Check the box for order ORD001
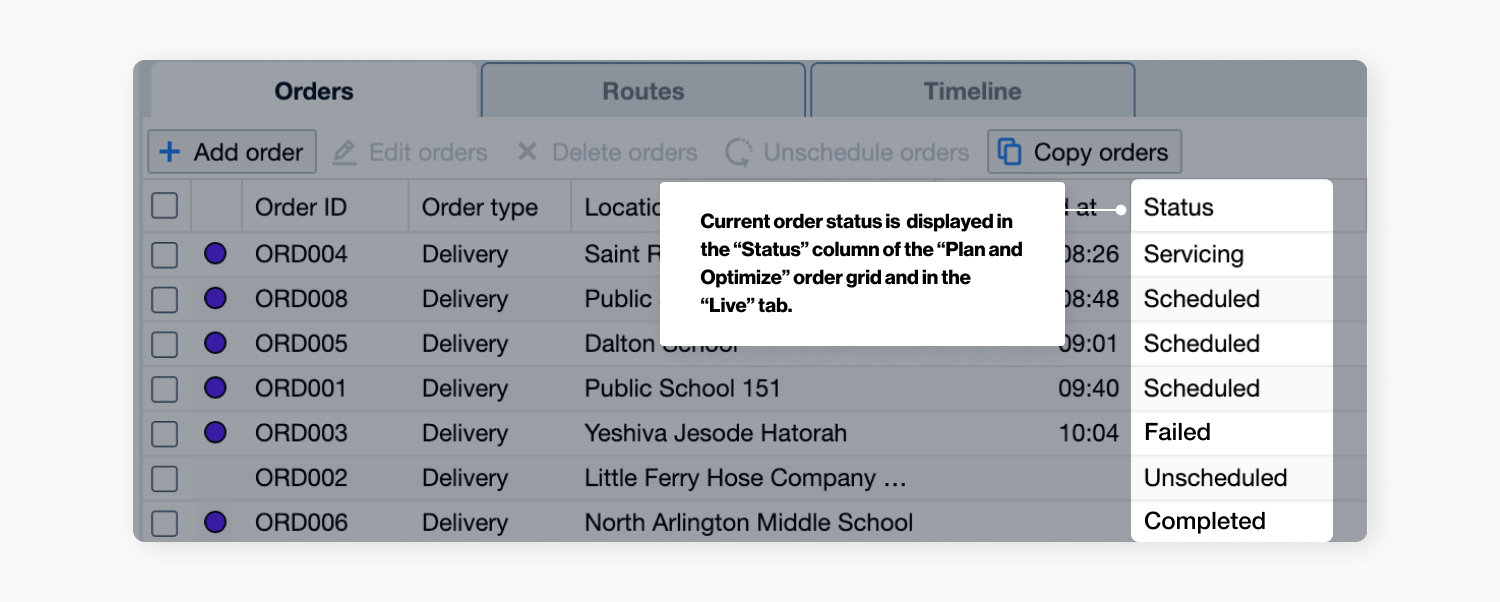 (x=164, y=388)
